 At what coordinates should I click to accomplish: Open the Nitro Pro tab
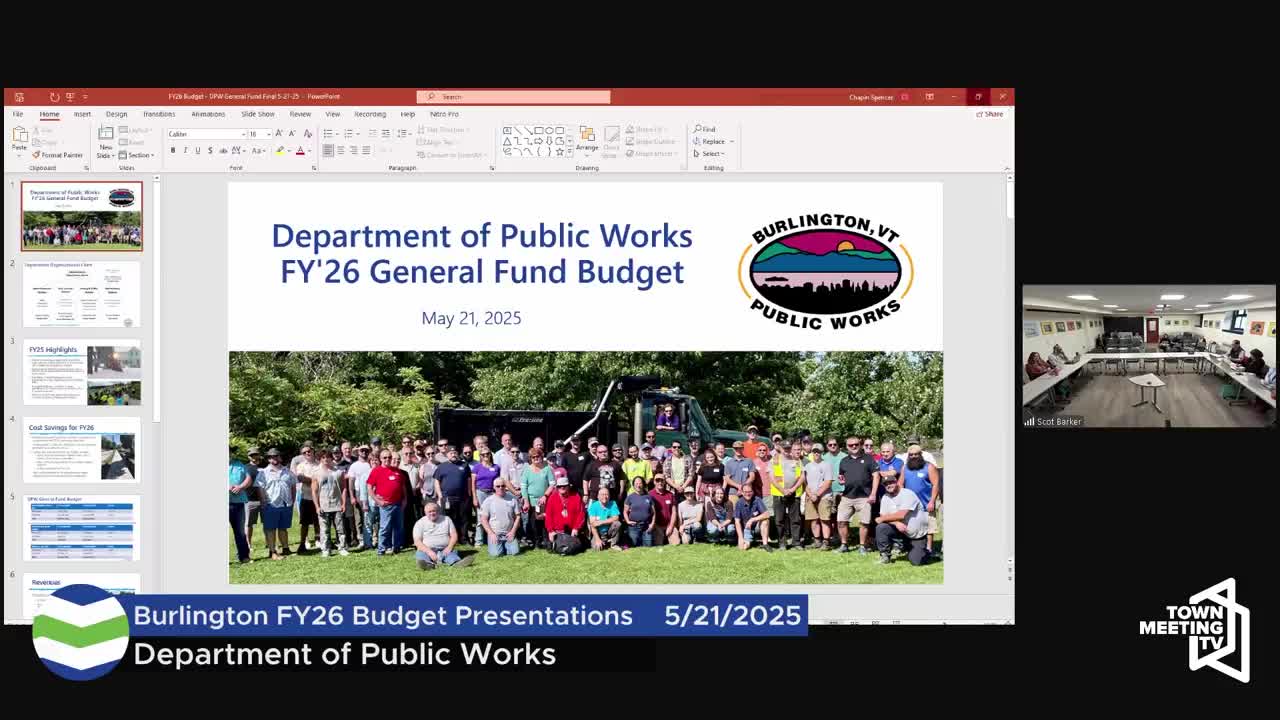[444, 114]
